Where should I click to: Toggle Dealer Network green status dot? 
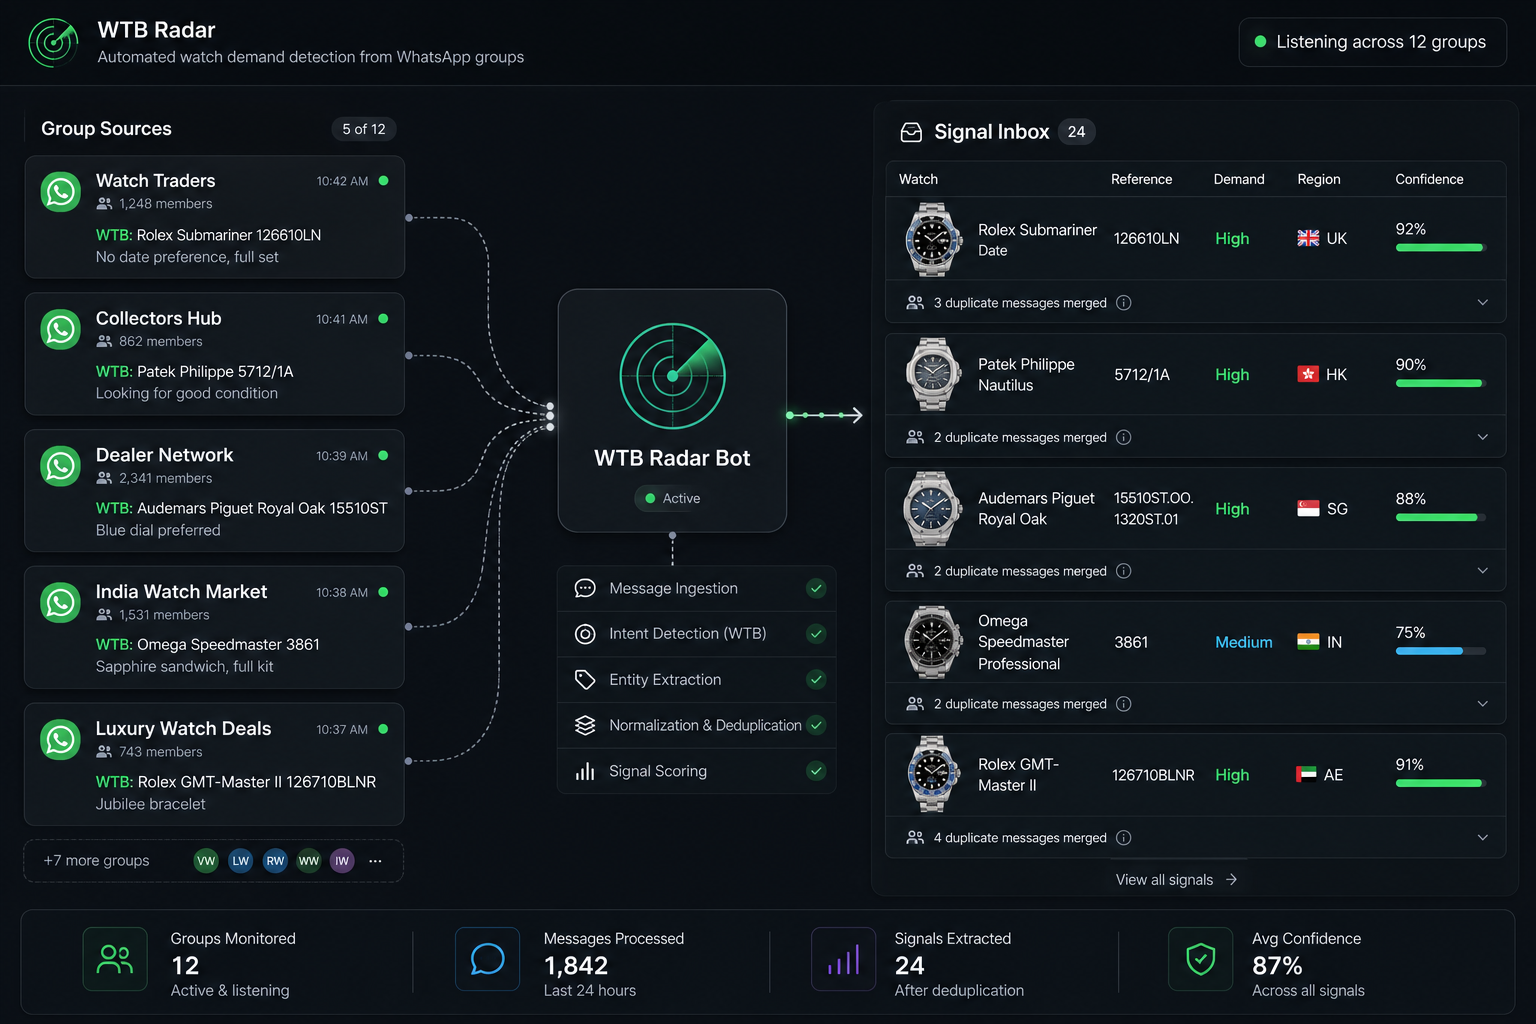tap(383, 456)
